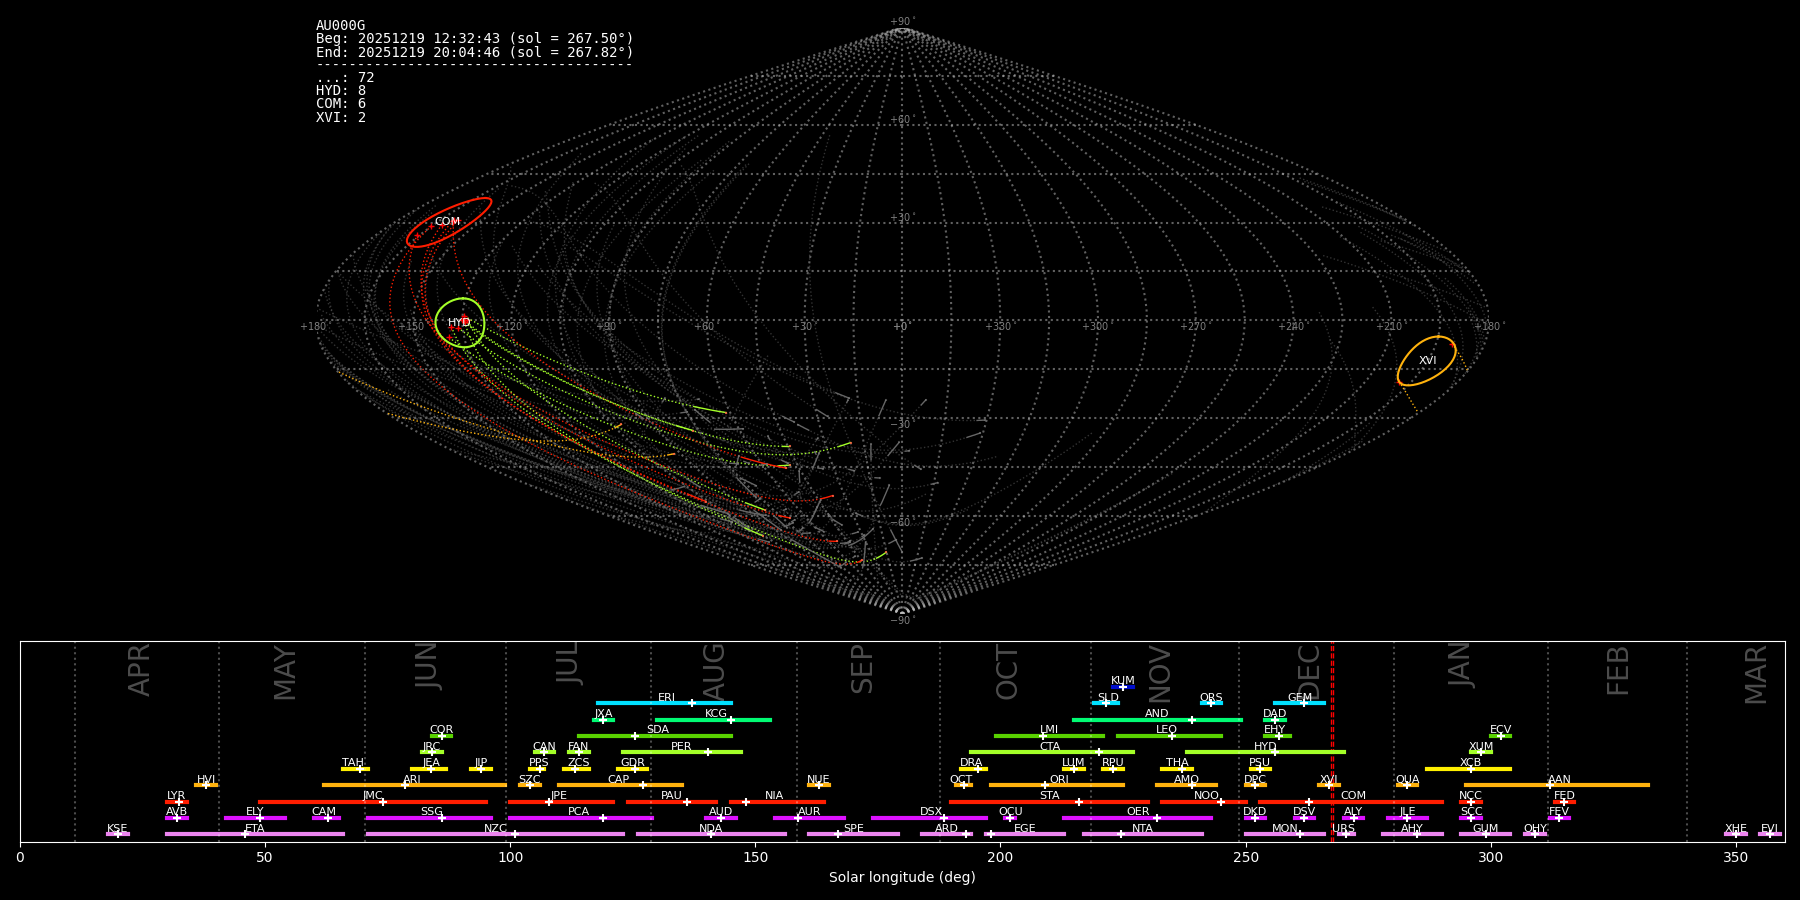Click the STA shower bar in timeline
Screen dimensions: 1800x900
1049,802
